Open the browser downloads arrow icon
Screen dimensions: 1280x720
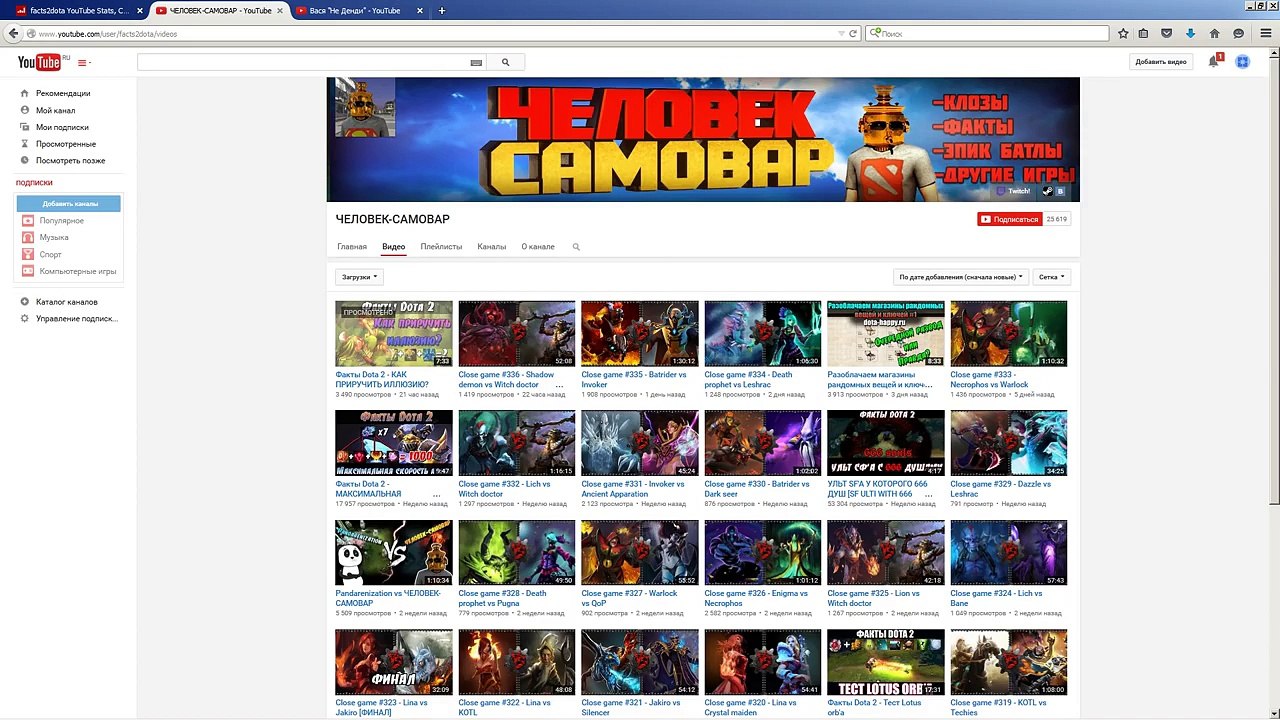pos(1190,33)
